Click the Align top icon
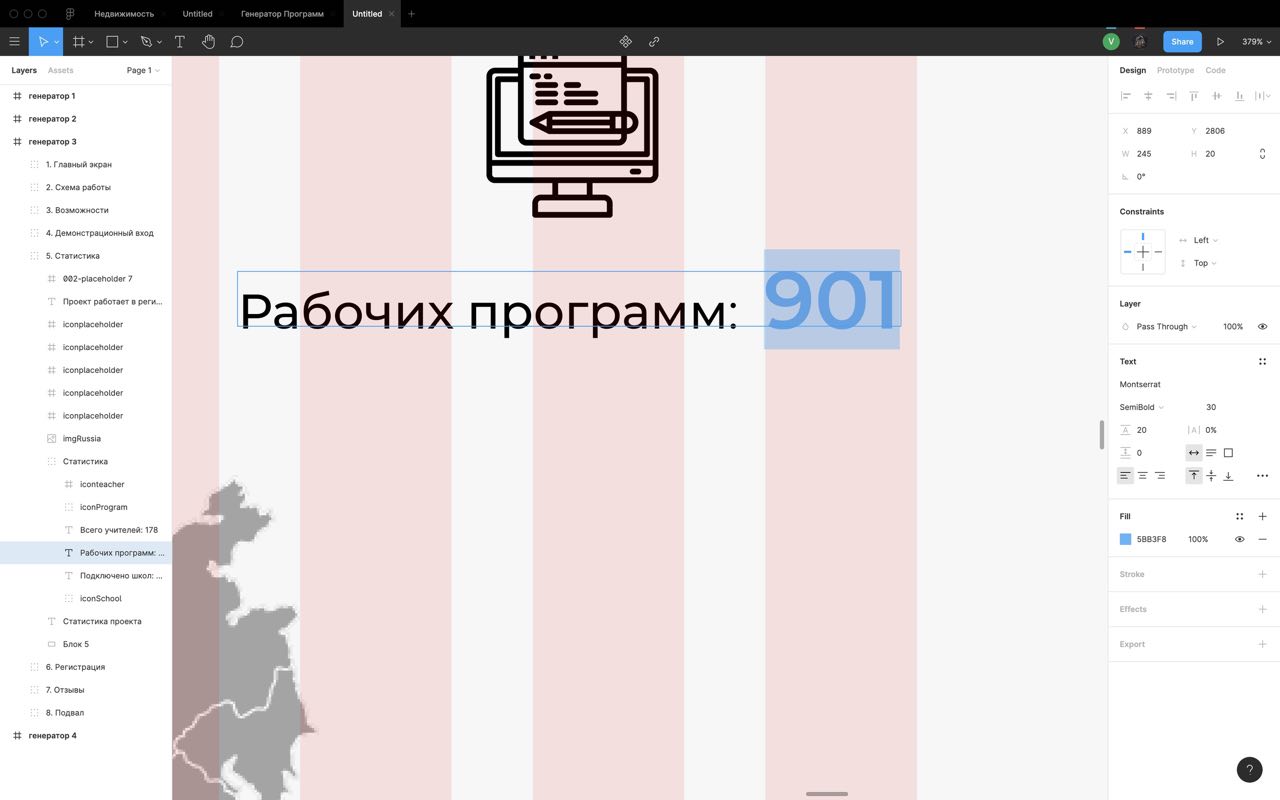 [x=1194, y=96]
